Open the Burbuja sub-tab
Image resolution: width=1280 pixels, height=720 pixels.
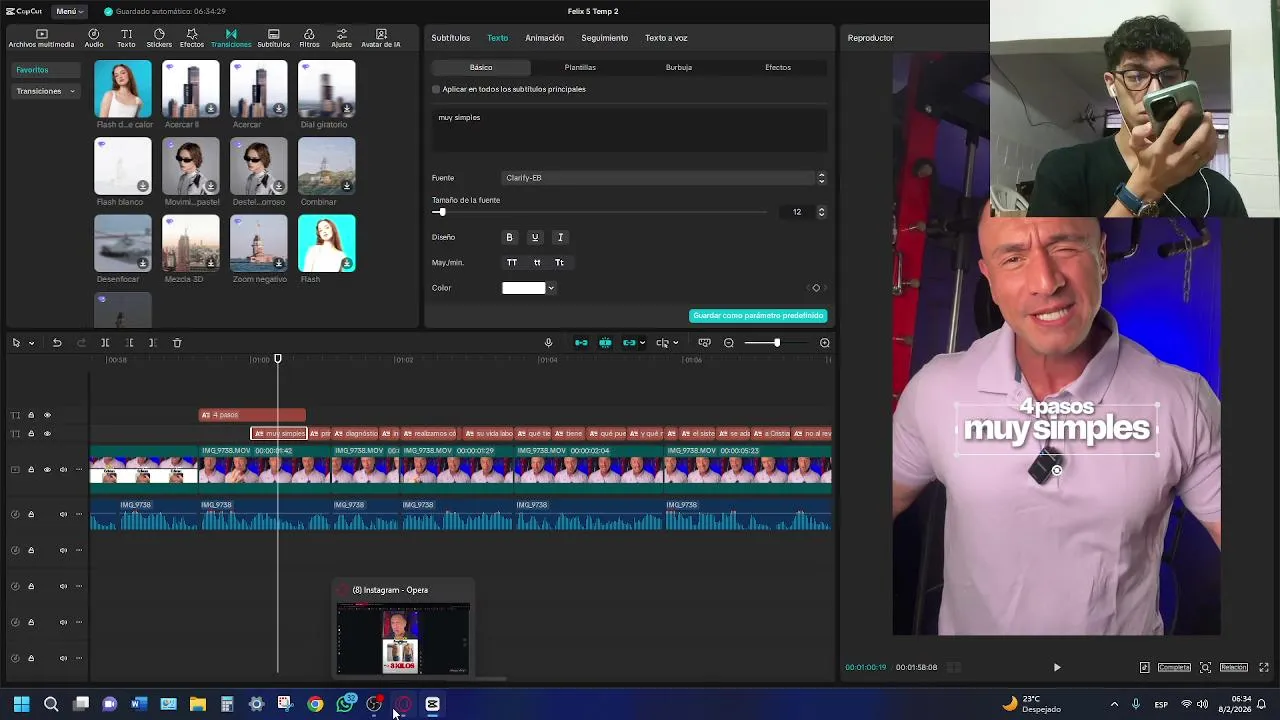[679, 67]
